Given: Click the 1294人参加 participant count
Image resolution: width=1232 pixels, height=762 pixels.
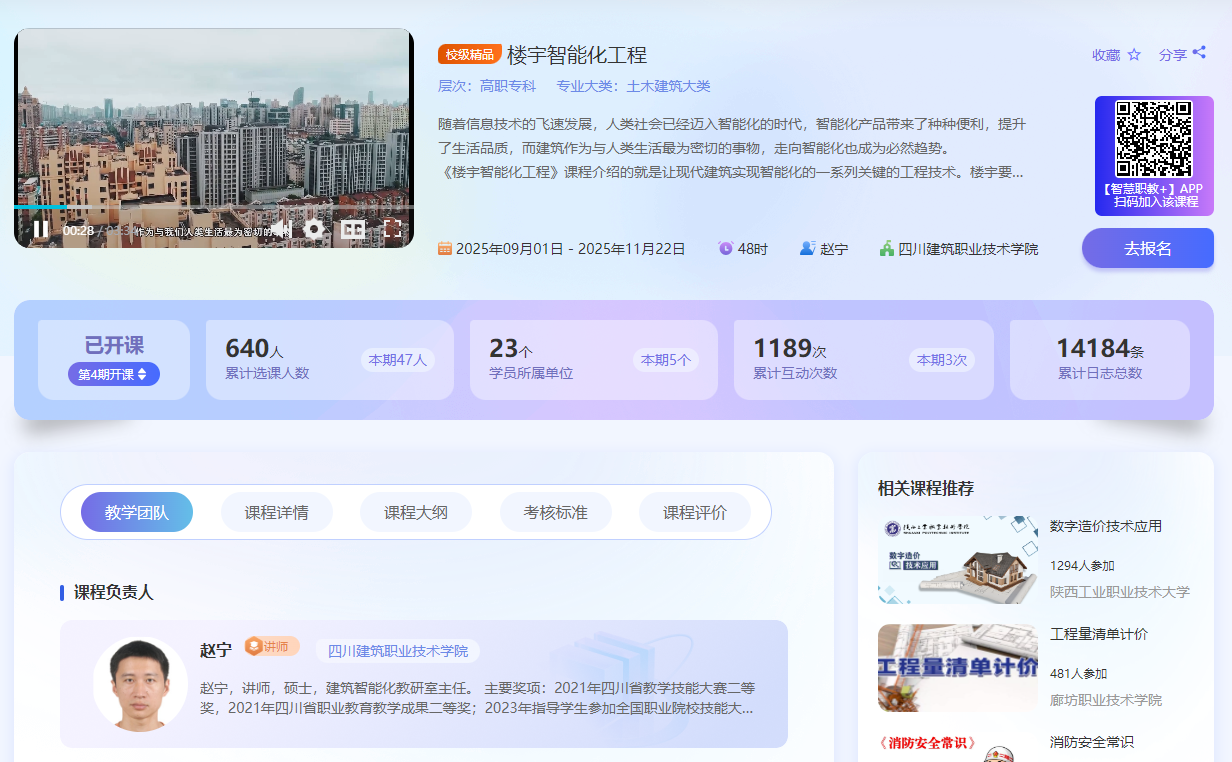Looking at the screenshot, I should (1082, 565).
